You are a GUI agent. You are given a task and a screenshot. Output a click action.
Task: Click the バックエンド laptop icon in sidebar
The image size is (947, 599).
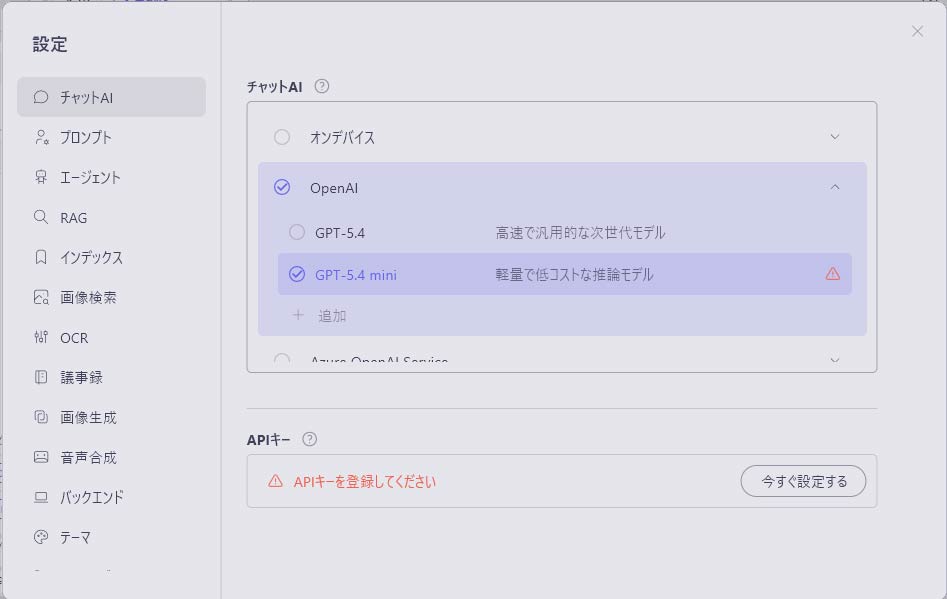(x=41, y=497)
